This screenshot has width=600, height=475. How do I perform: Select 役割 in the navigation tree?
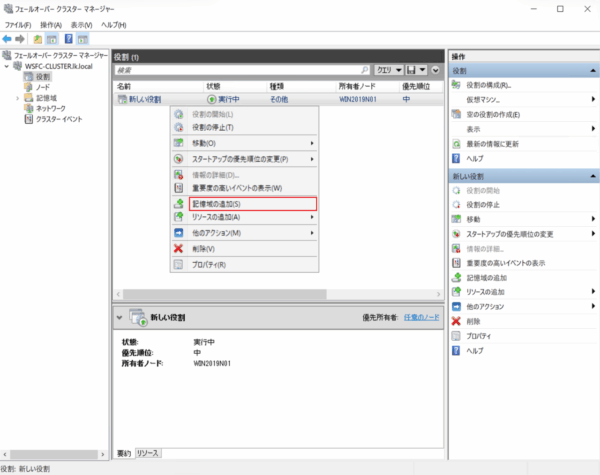click(x=43, y=77)
